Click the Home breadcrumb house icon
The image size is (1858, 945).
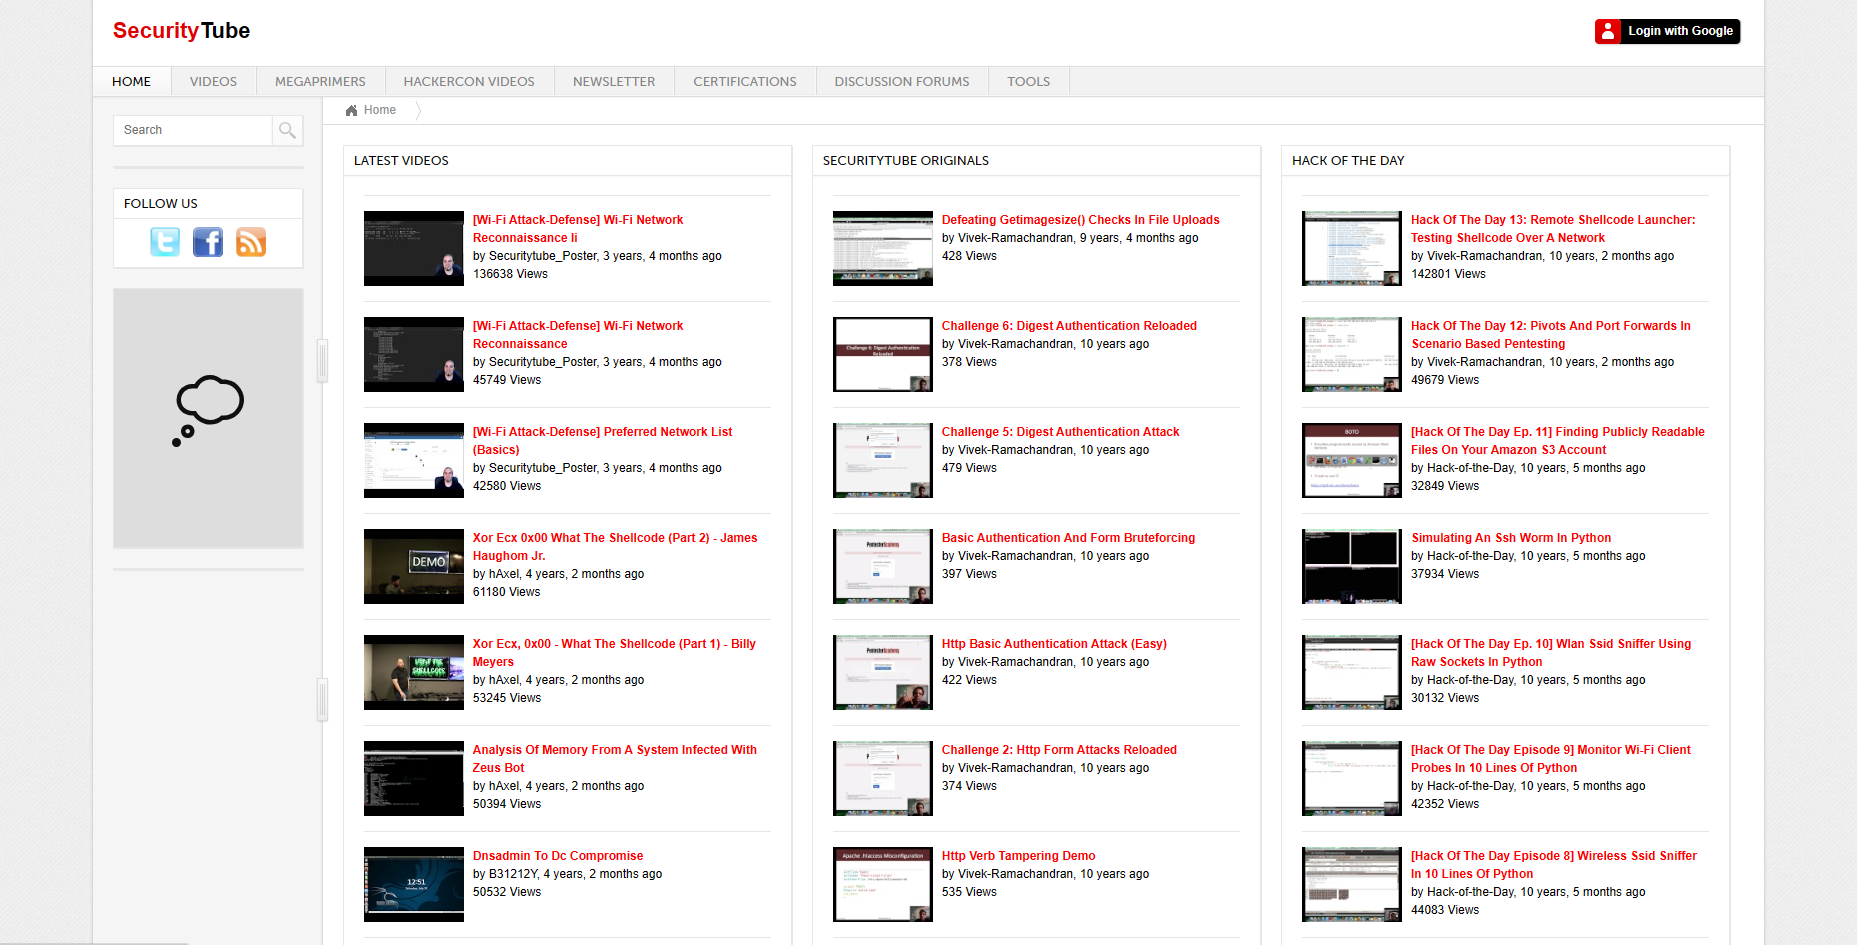pyautogui.click(x=351, y=110)
